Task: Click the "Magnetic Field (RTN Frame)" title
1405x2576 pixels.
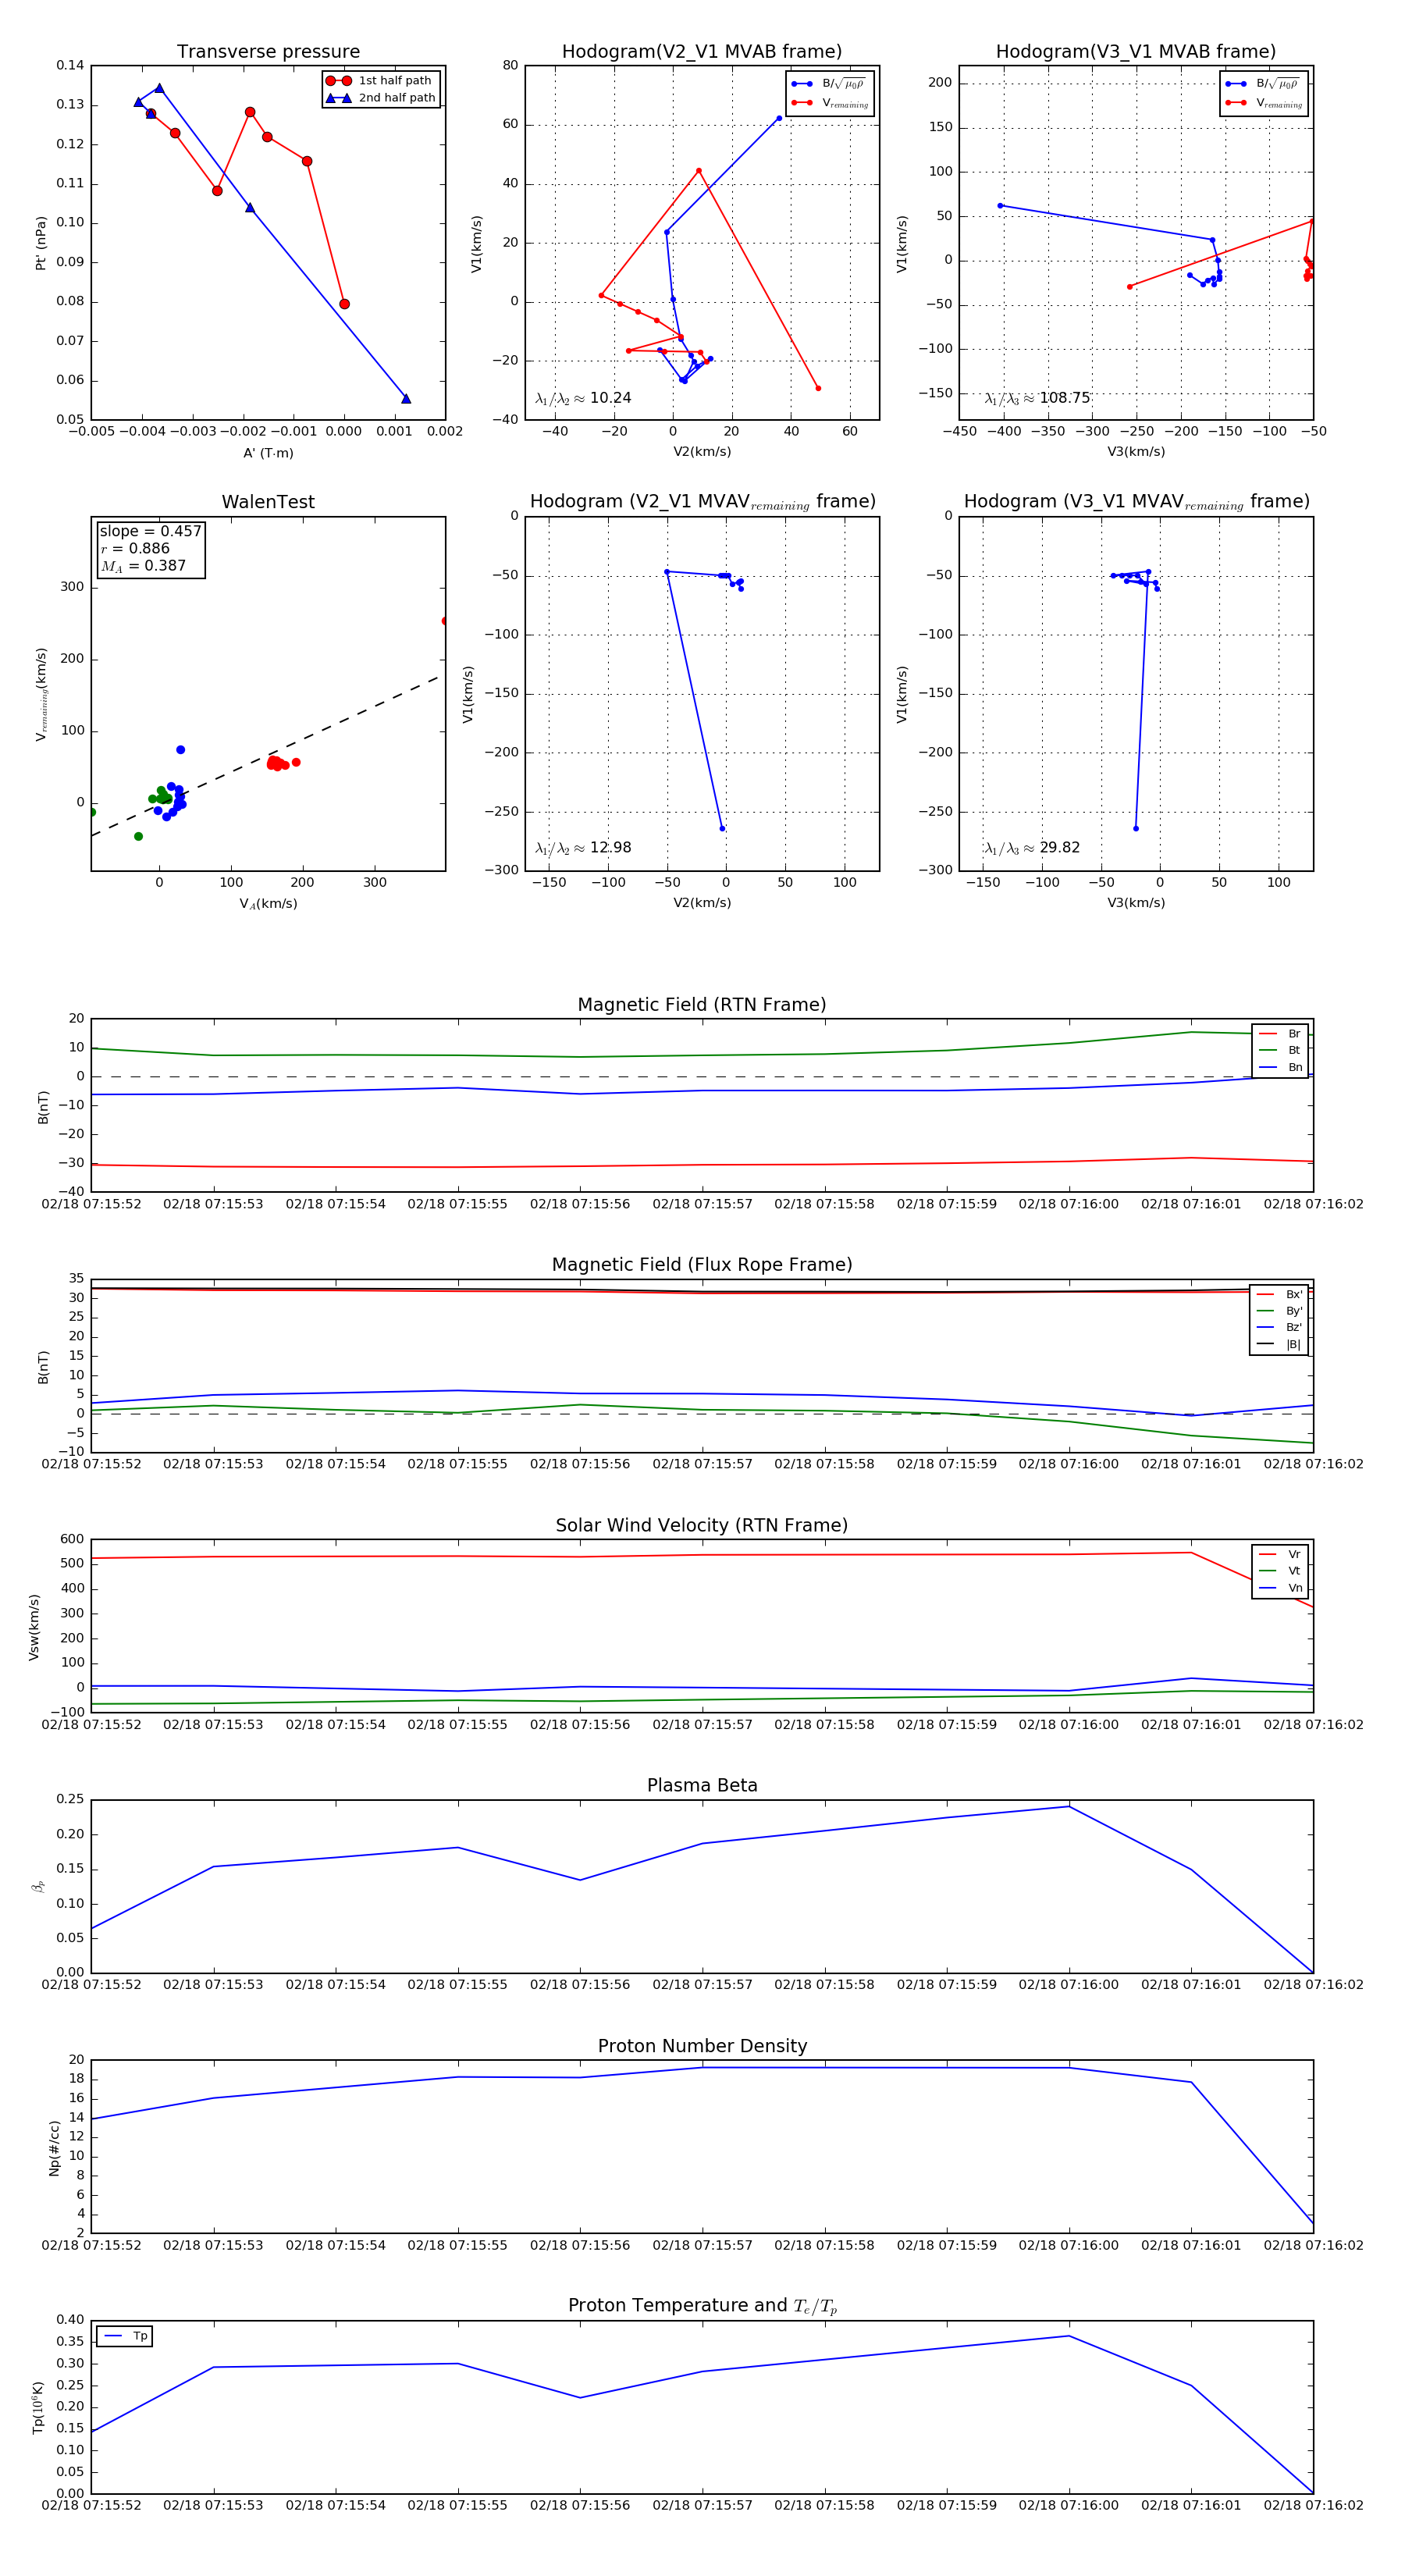Action: [702, 1005]
